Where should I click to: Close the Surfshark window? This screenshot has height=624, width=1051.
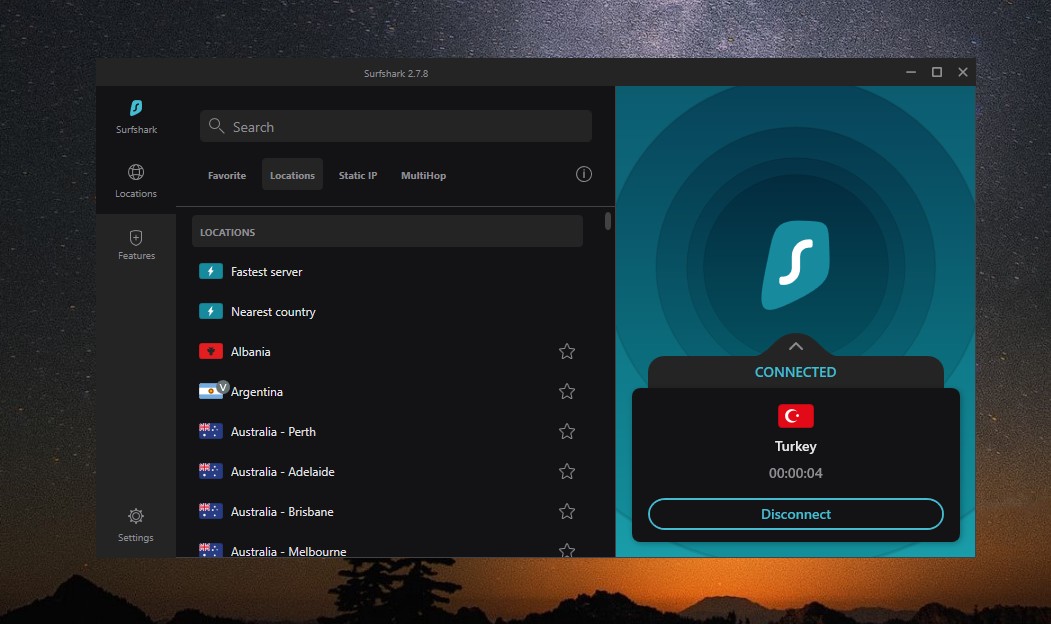coord(963,72)
